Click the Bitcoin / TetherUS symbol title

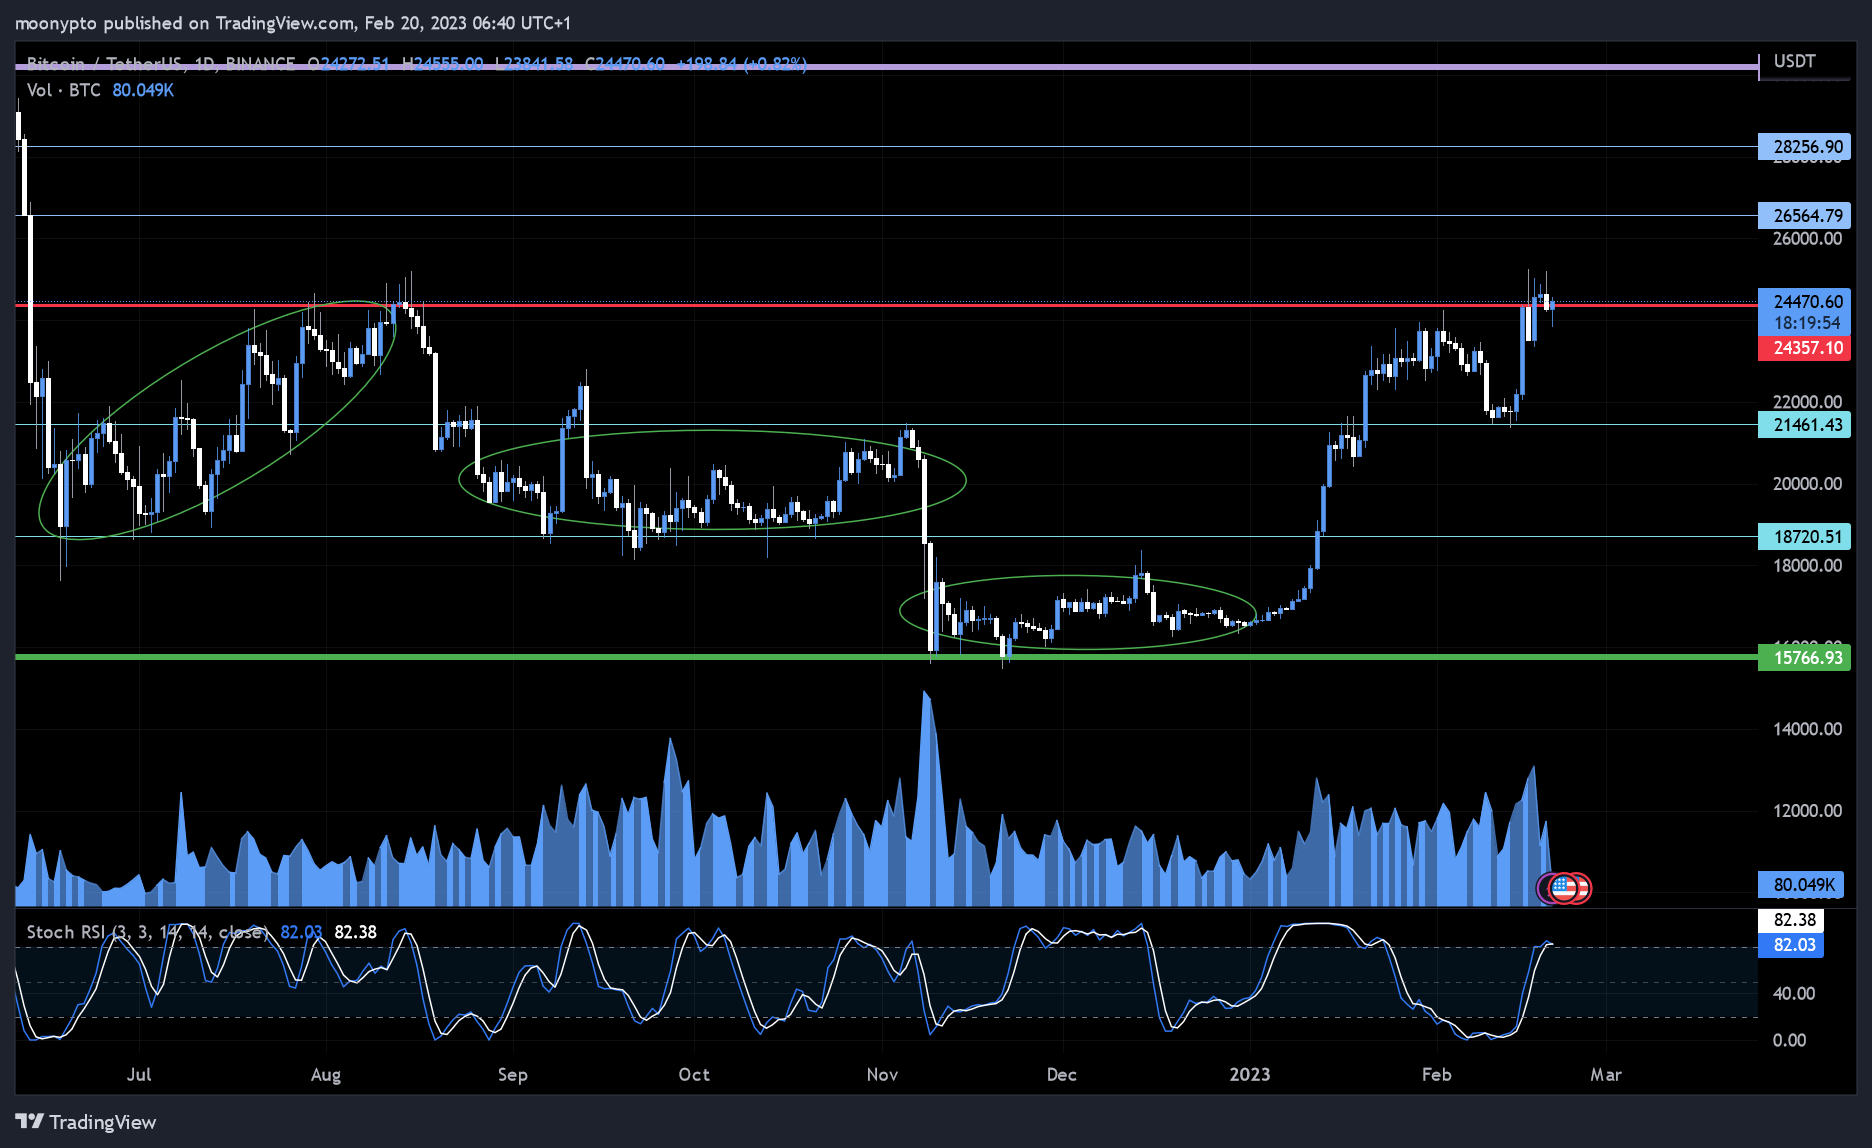click(160, 63)
